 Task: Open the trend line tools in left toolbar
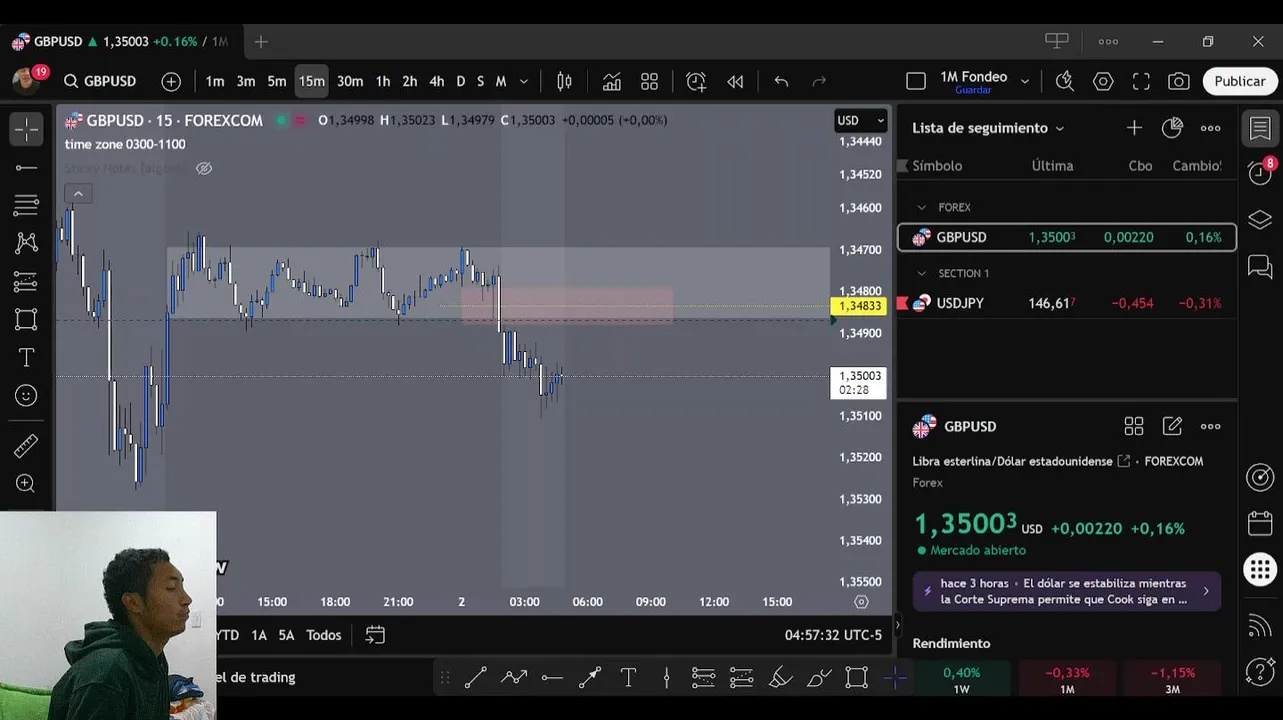(26, 167)
